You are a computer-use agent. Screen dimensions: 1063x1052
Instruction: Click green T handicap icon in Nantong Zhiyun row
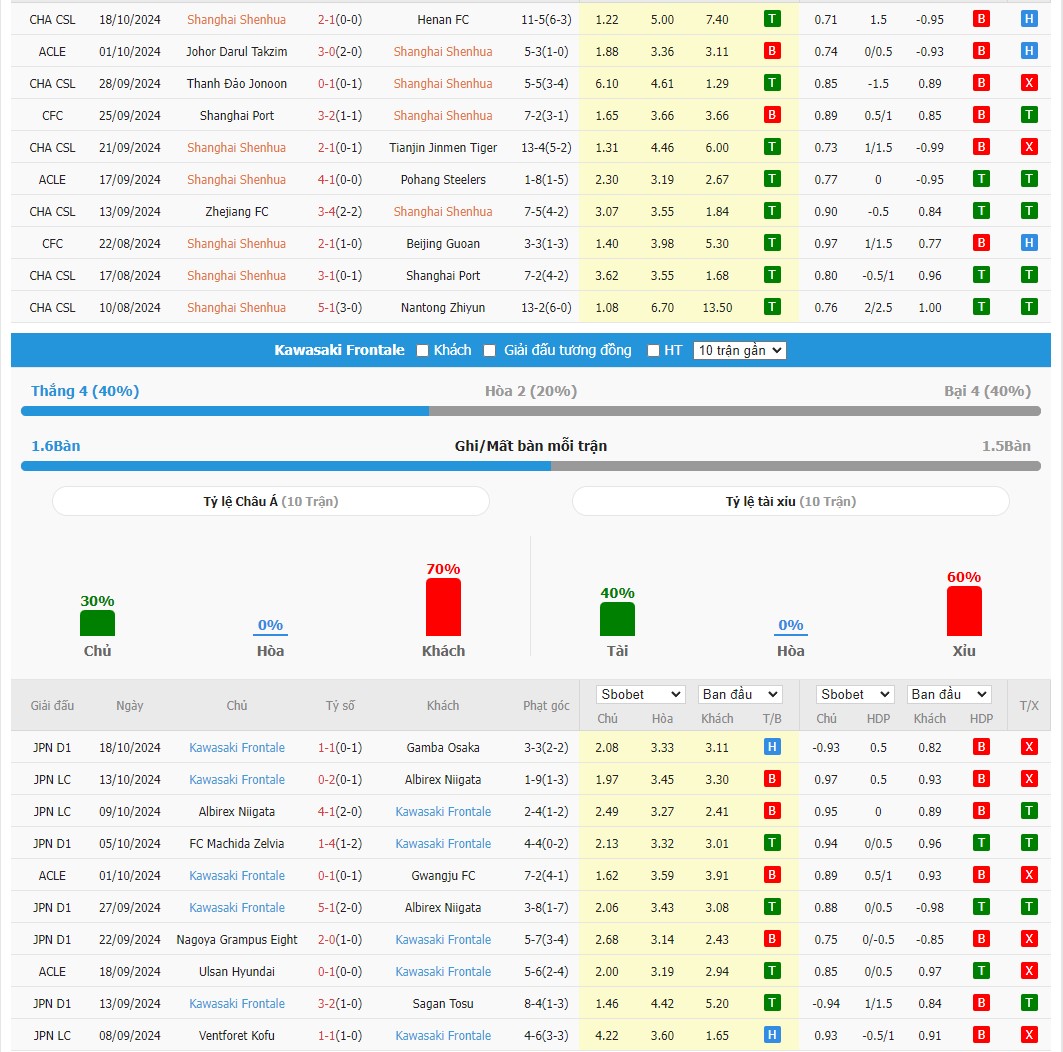[981, 307]
